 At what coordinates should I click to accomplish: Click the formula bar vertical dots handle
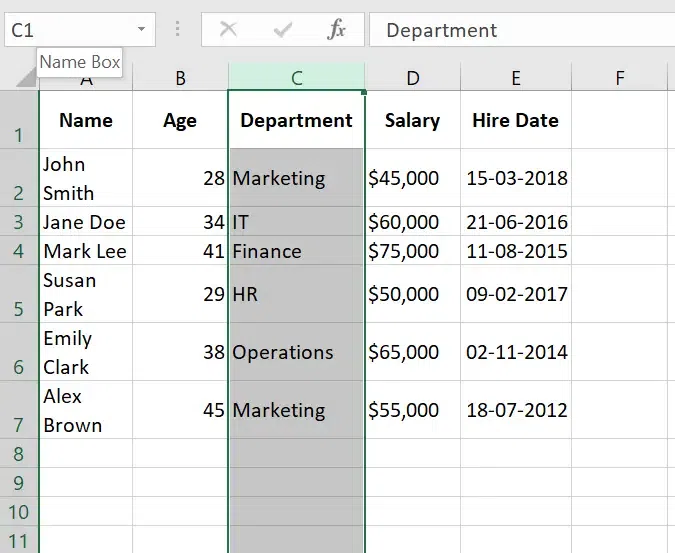[177, 29]
